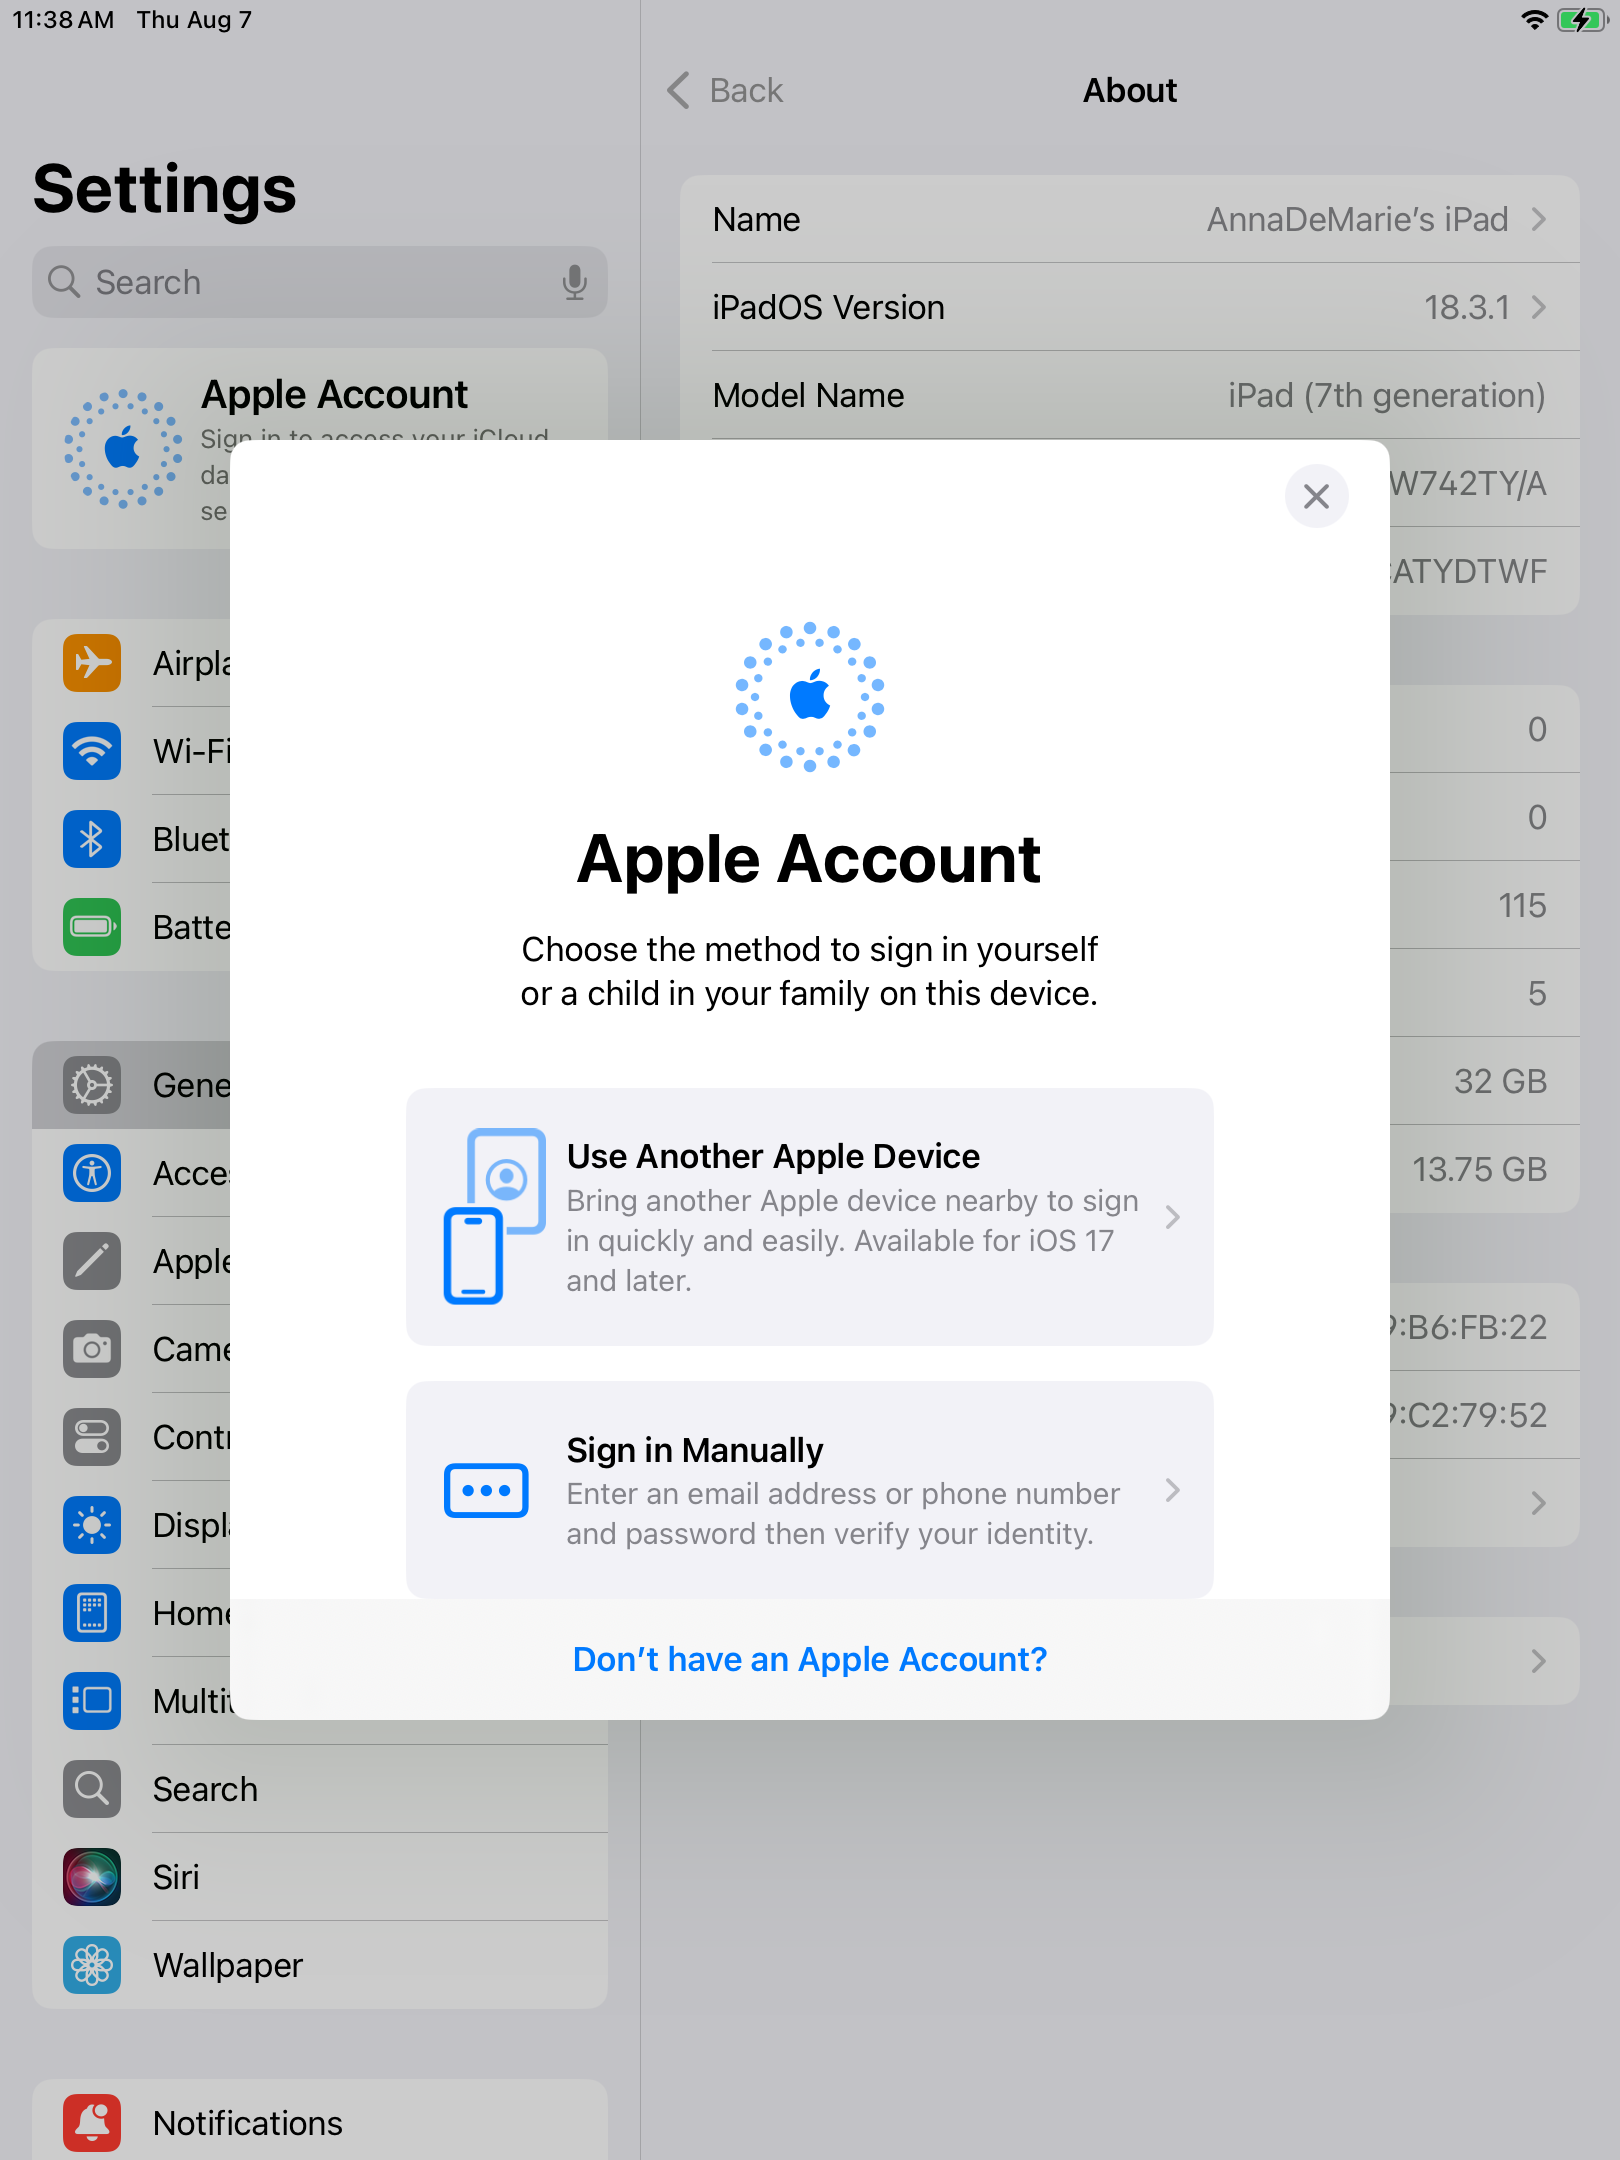Open the device Name row chevron
This screenshot has width=1620, height=2160.
pyautogui.click(x=1539, y=219)
